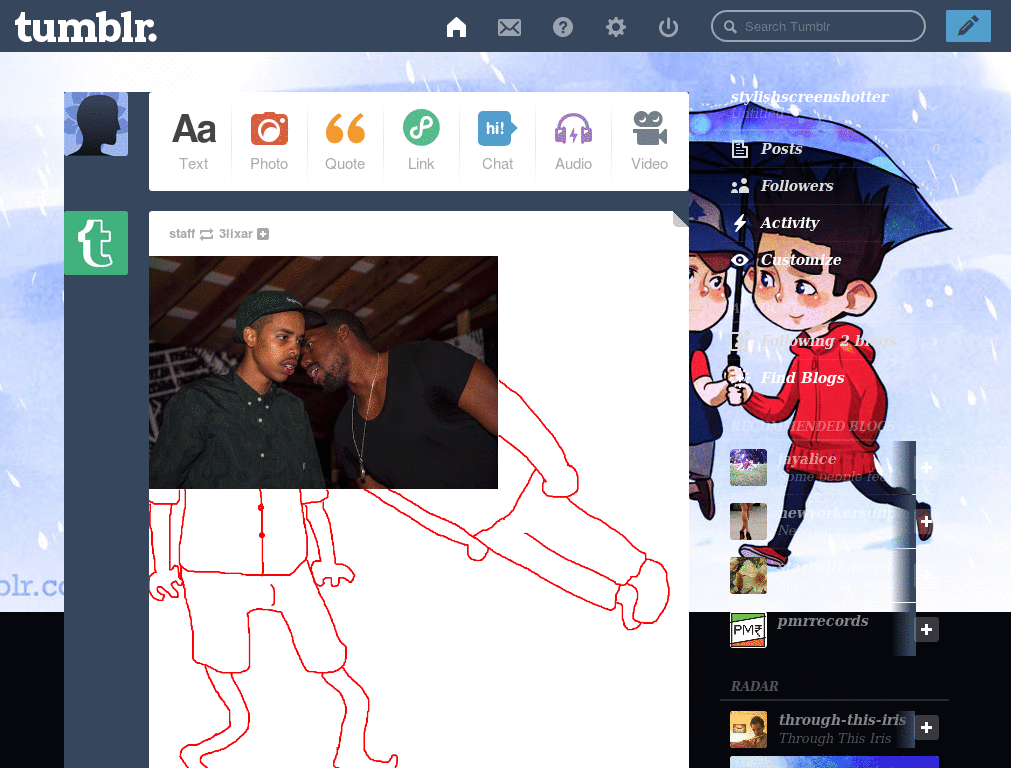Viewport: 1024px width, 768px height.
Task: Open the Activity menu item
Action: (790, 223)
